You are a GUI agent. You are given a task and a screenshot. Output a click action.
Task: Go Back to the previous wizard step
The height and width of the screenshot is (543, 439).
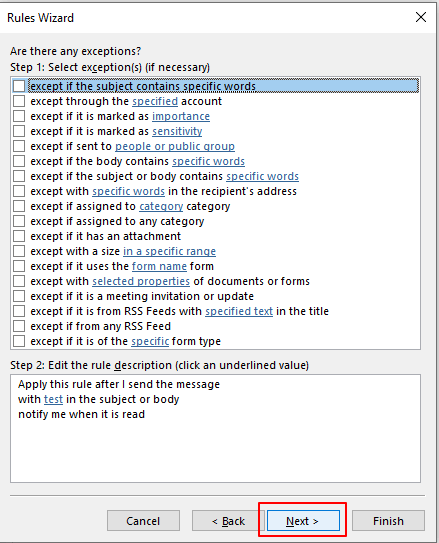pos(228,520)
